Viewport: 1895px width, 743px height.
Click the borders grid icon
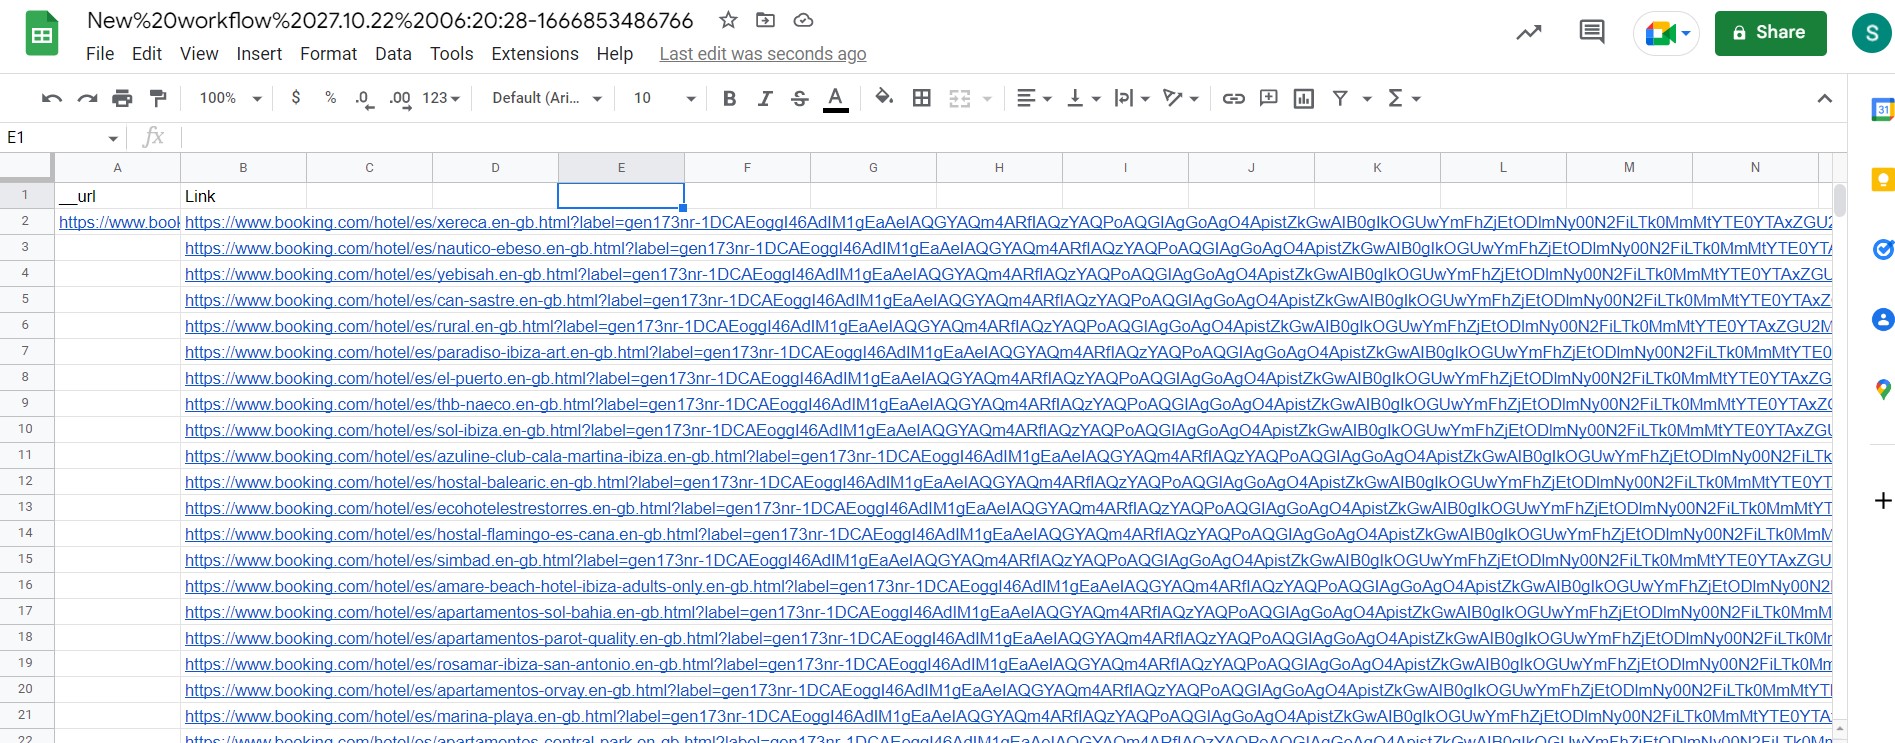click(922, 98)
